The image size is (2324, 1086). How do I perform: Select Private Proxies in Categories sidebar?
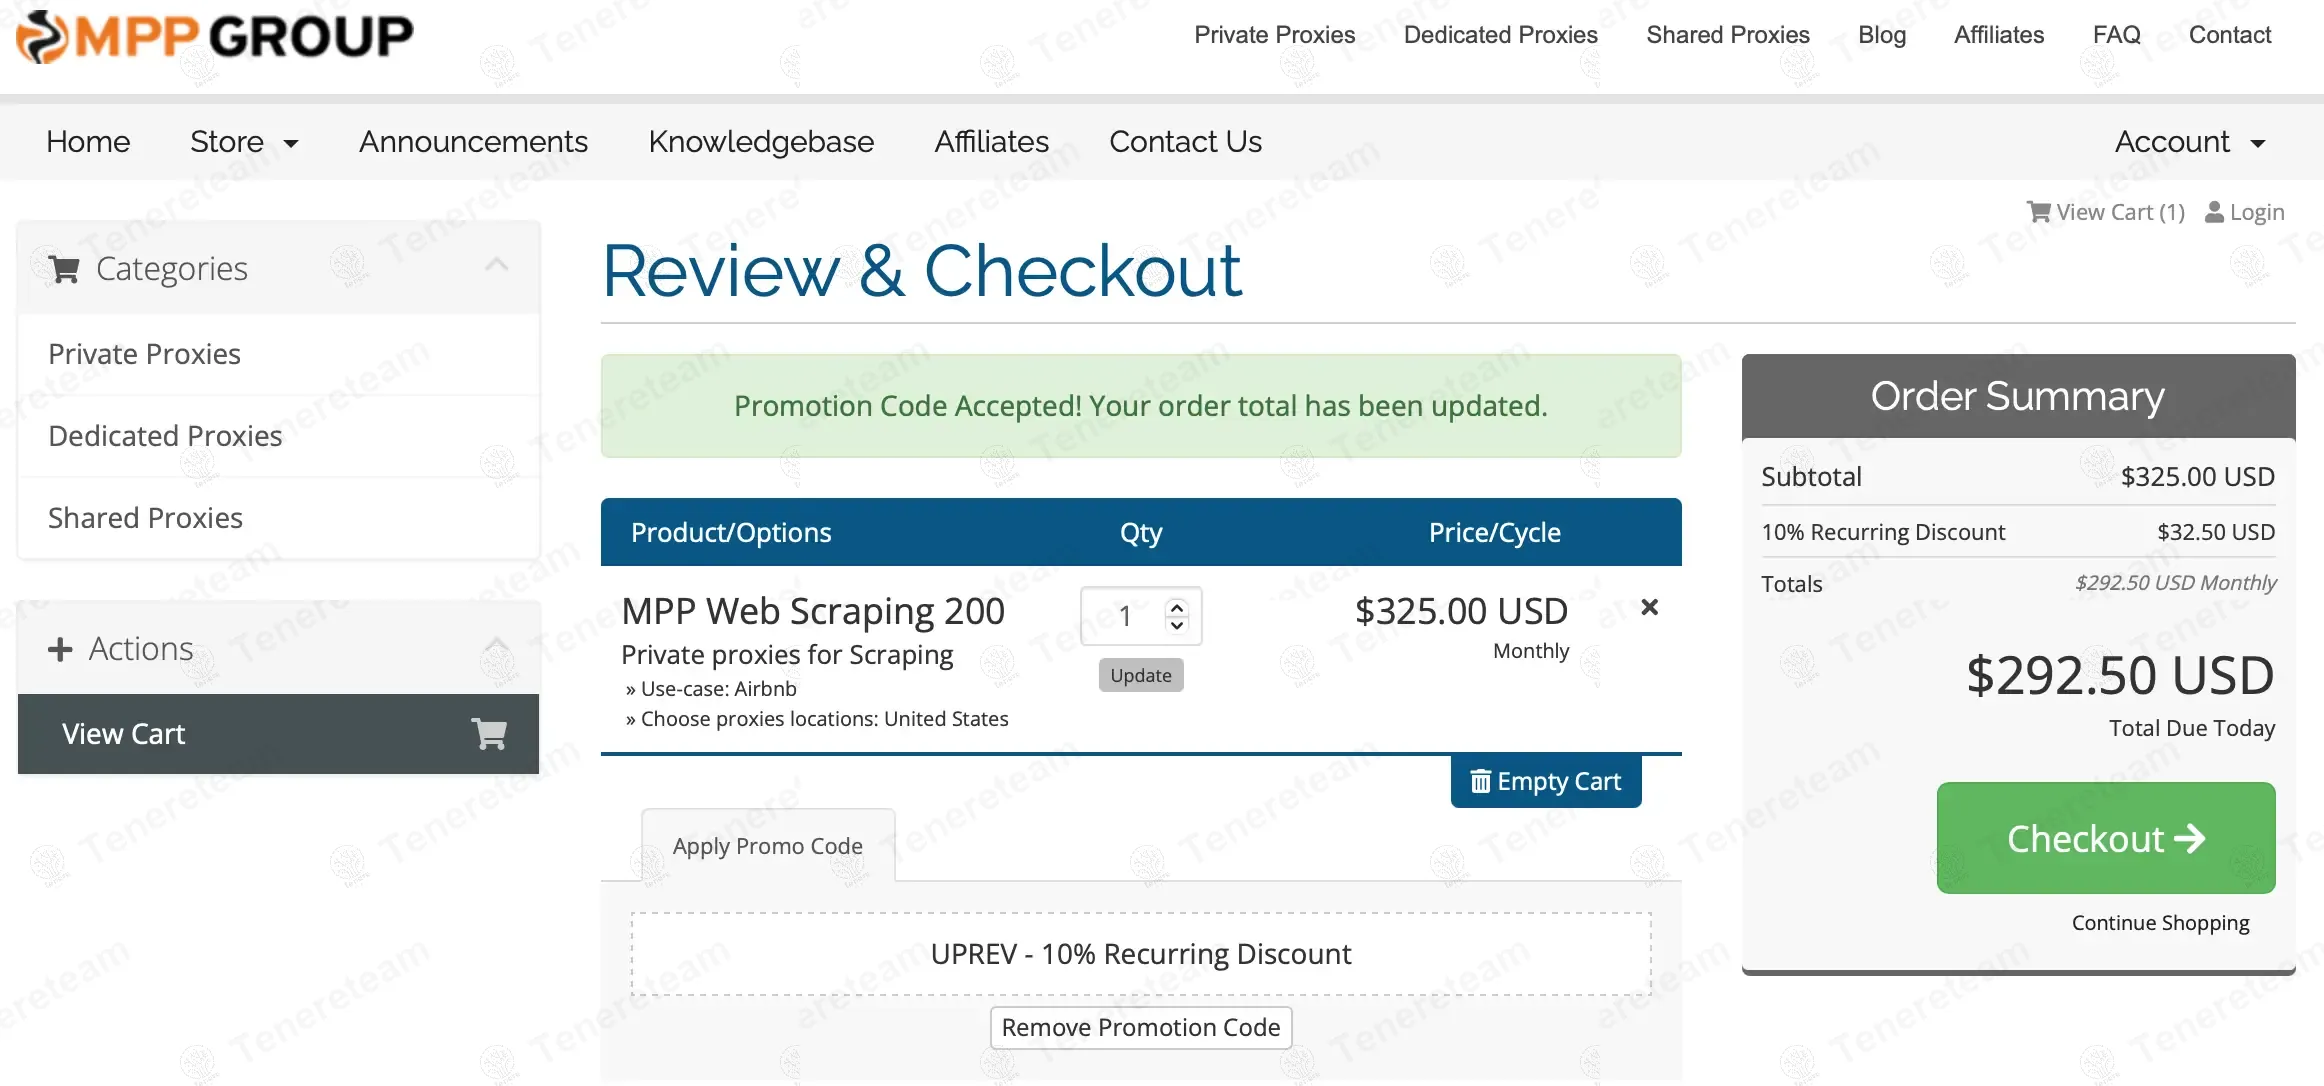(x=278, y=354)
